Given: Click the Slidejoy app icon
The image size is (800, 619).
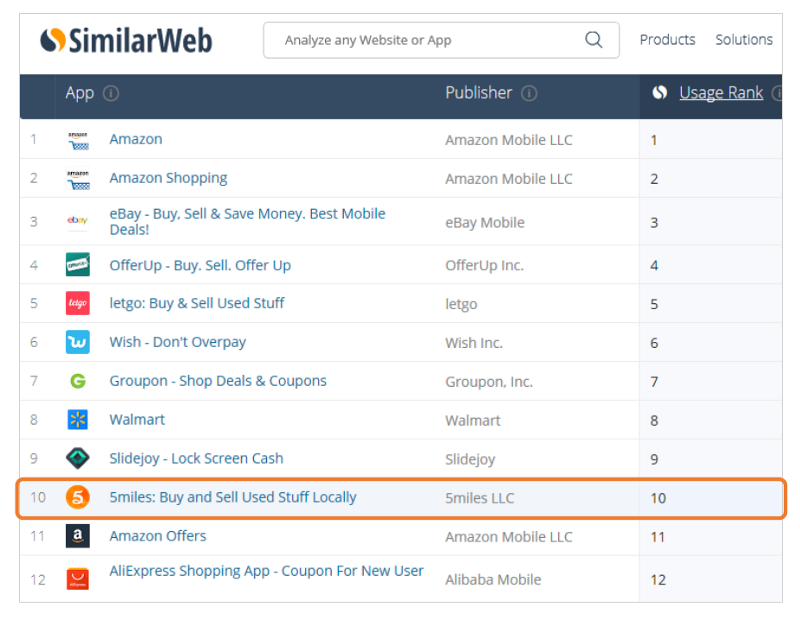Looking at the screenshot, I should 78,458.
